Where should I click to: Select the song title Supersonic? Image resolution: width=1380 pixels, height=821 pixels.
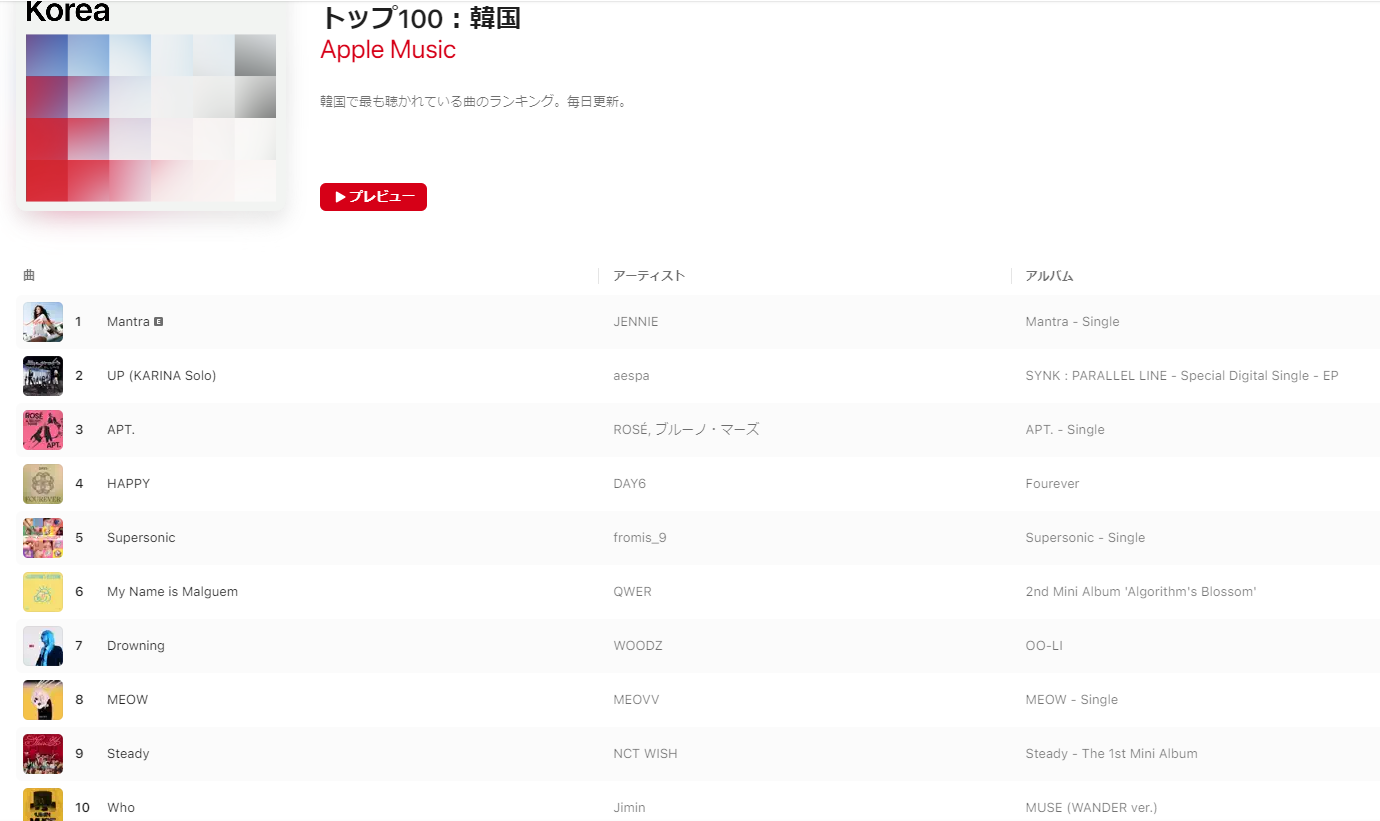click(x=141, y=538)
